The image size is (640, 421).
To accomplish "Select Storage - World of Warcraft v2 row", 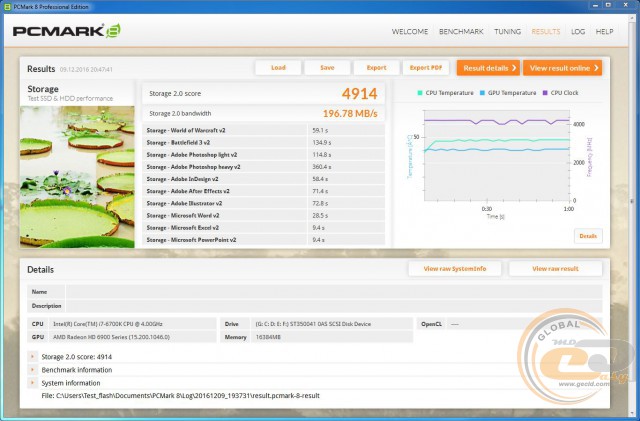I will click(x=263, y=130).
